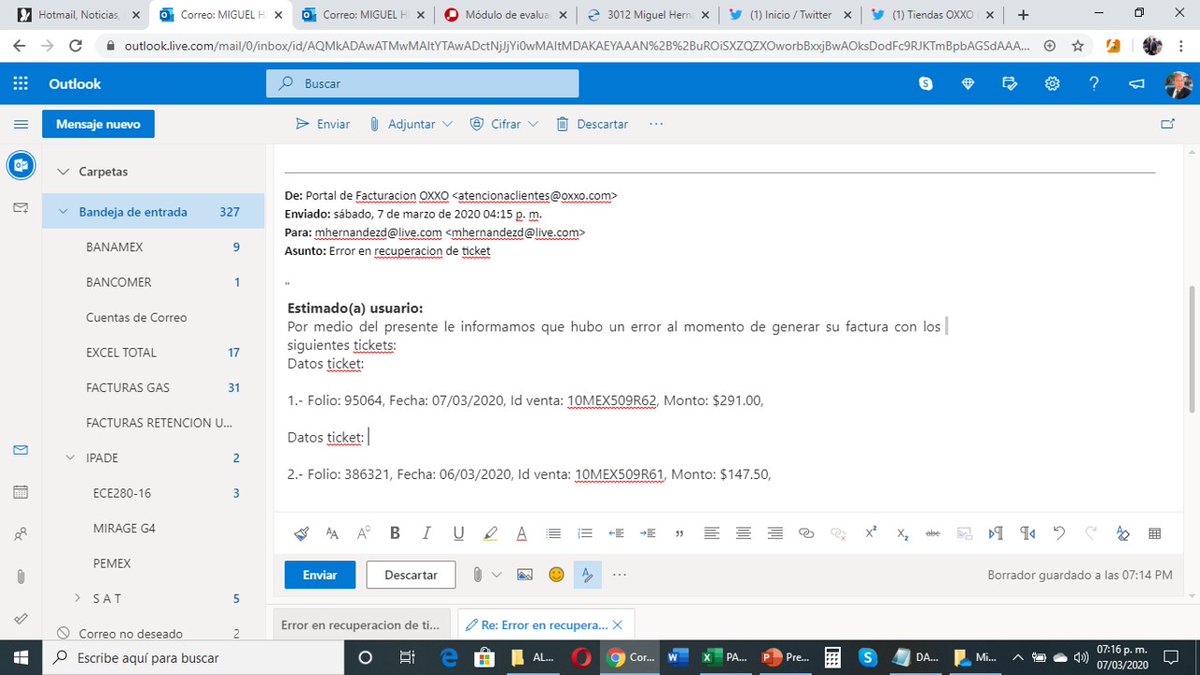The image size is (1200, 675).
Task: Click the blue Enviar button
Action: click(x=320, y=575)
